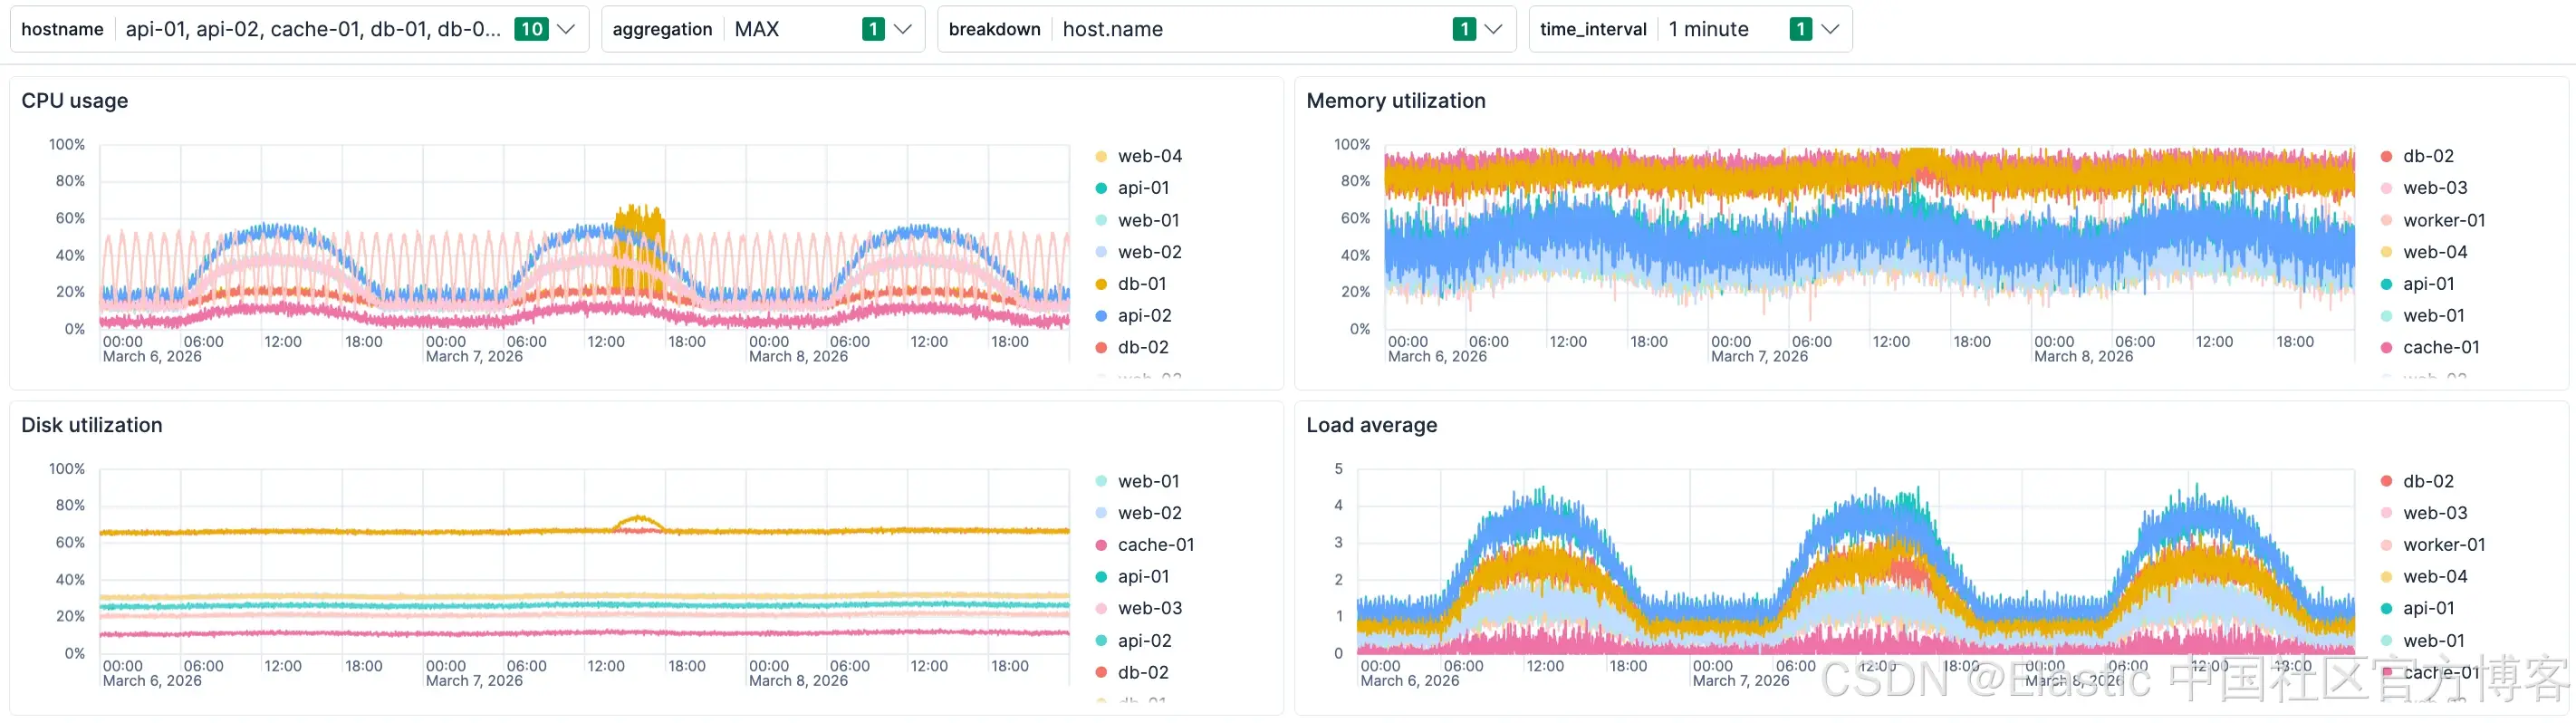
Task: Click the Disk utilization panel title
Action: [92, 425]
